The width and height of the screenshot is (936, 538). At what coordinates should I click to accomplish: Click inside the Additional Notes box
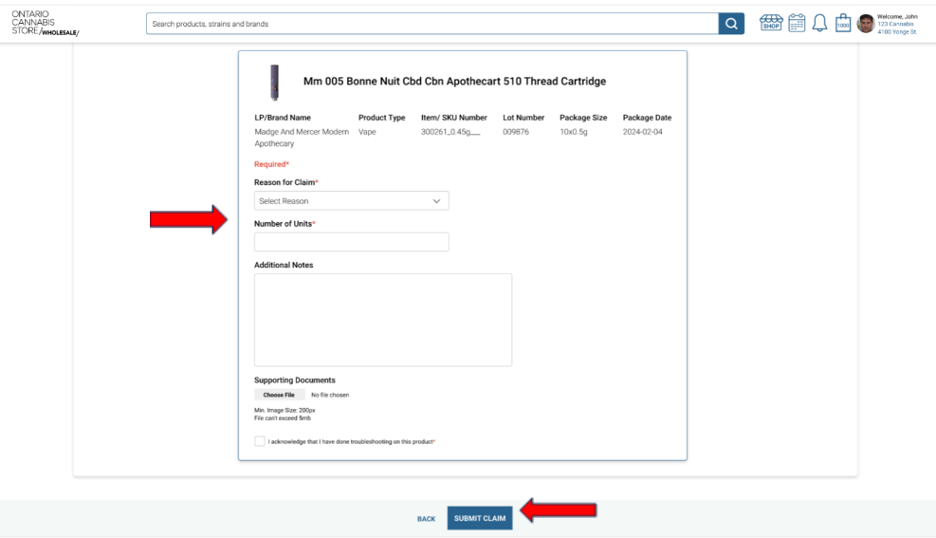pyautogui.click(x=383, y=319)
